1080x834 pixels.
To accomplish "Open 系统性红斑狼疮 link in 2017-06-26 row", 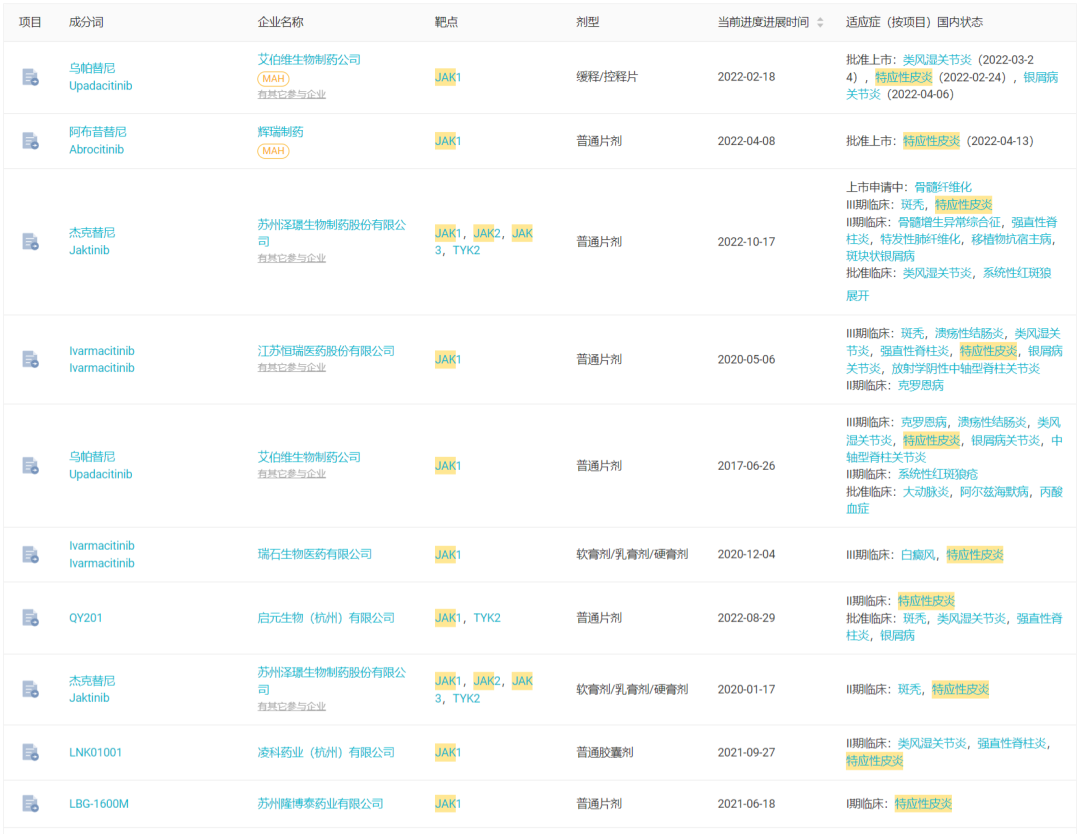I will 937,475.
